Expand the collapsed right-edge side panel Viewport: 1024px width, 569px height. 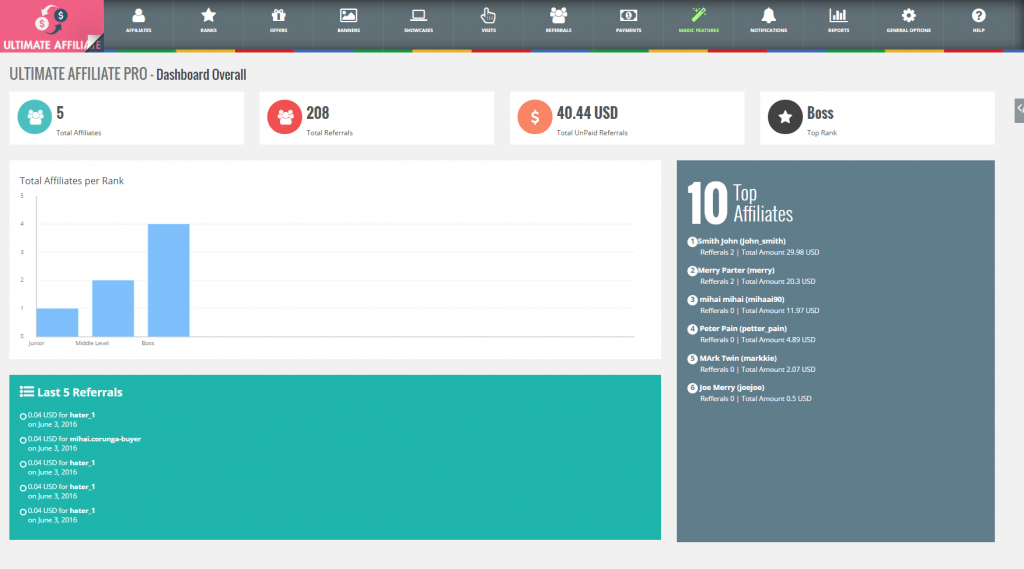(x=1018, y=108)
